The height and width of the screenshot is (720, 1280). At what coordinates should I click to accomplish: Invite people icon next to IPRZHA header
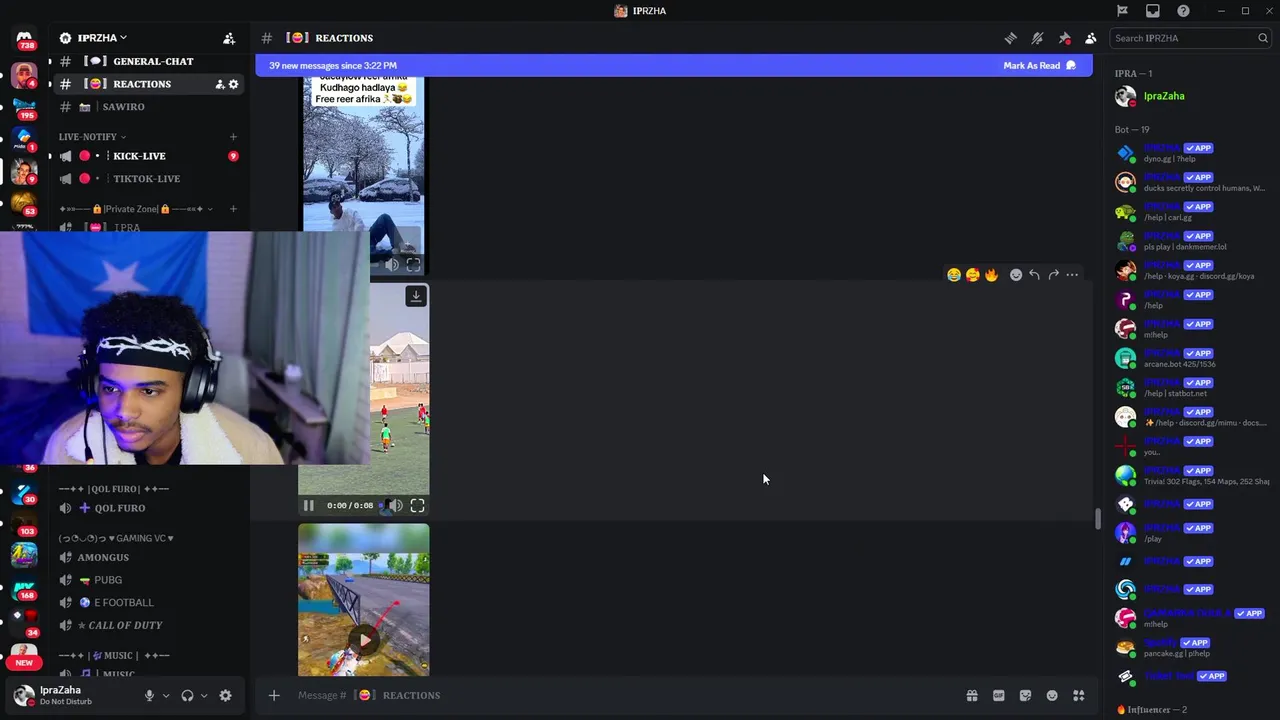pos(229,38)
